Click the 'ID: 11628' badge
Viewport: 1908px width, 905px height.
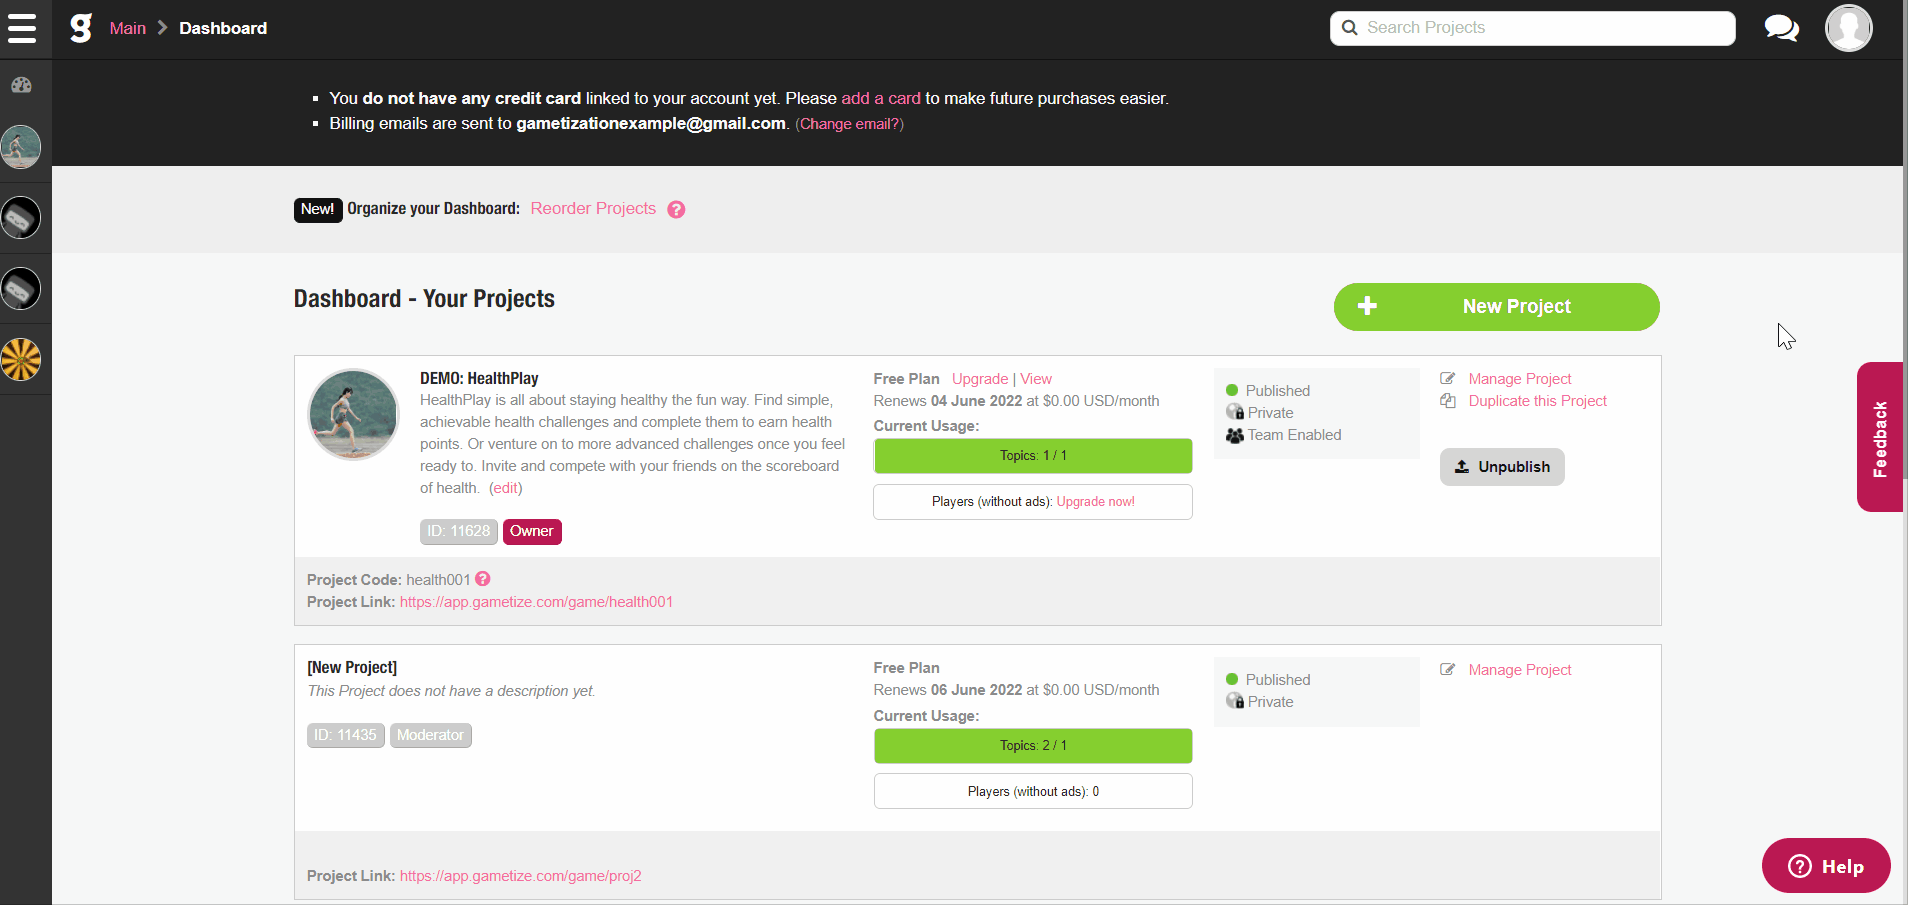click(x=459, y=531)
